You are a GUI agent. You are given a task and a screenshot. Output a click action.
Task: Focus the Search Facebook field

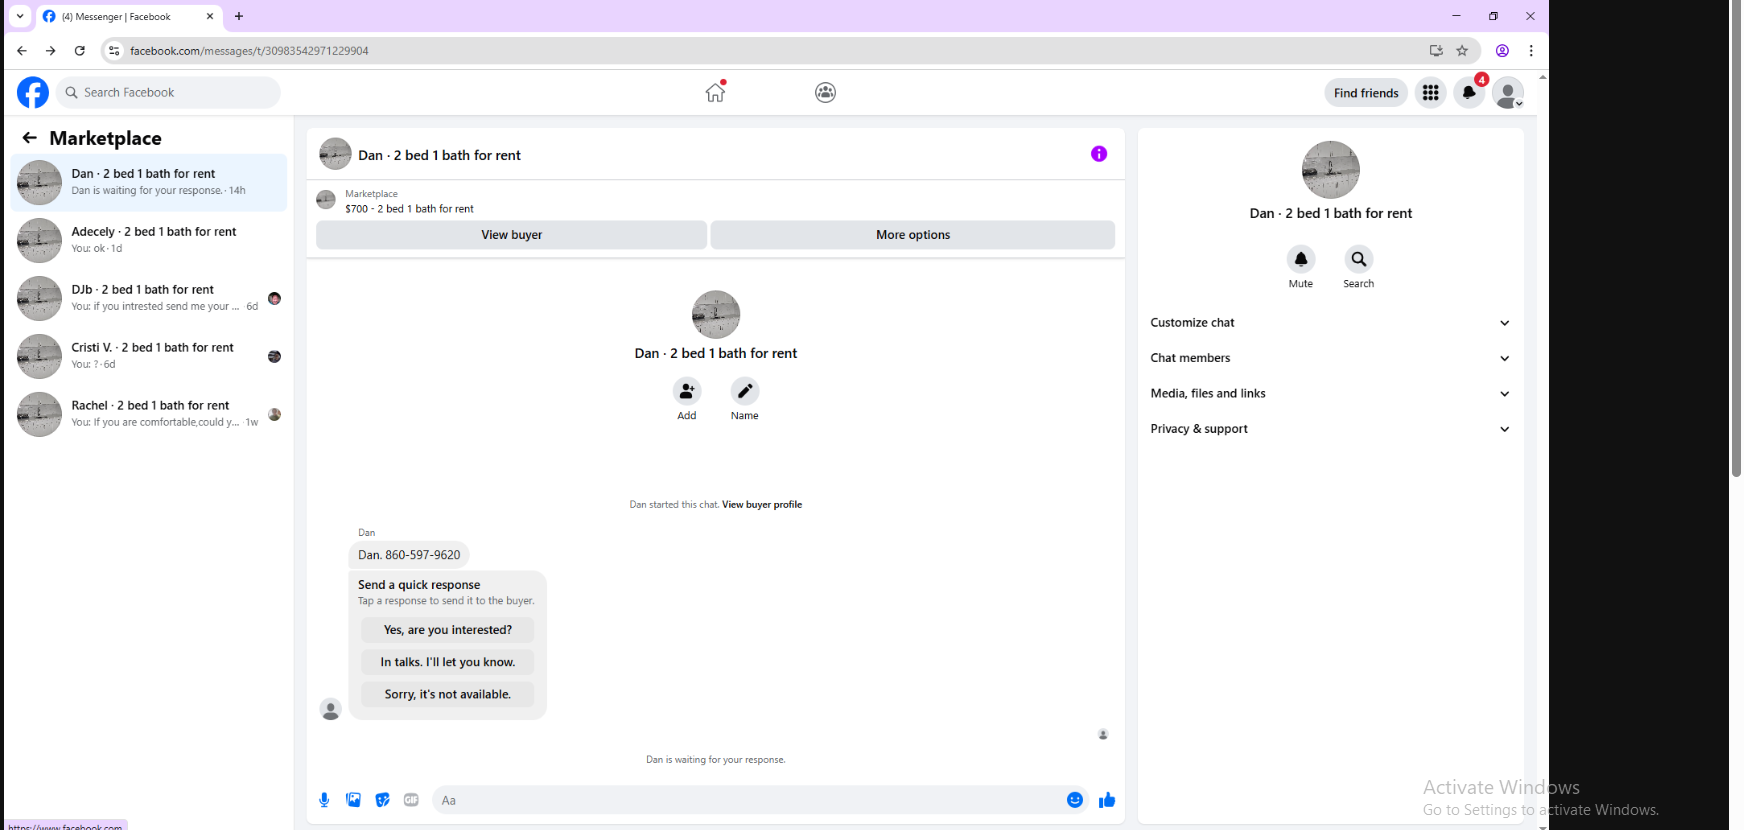(x=168, y=93)
